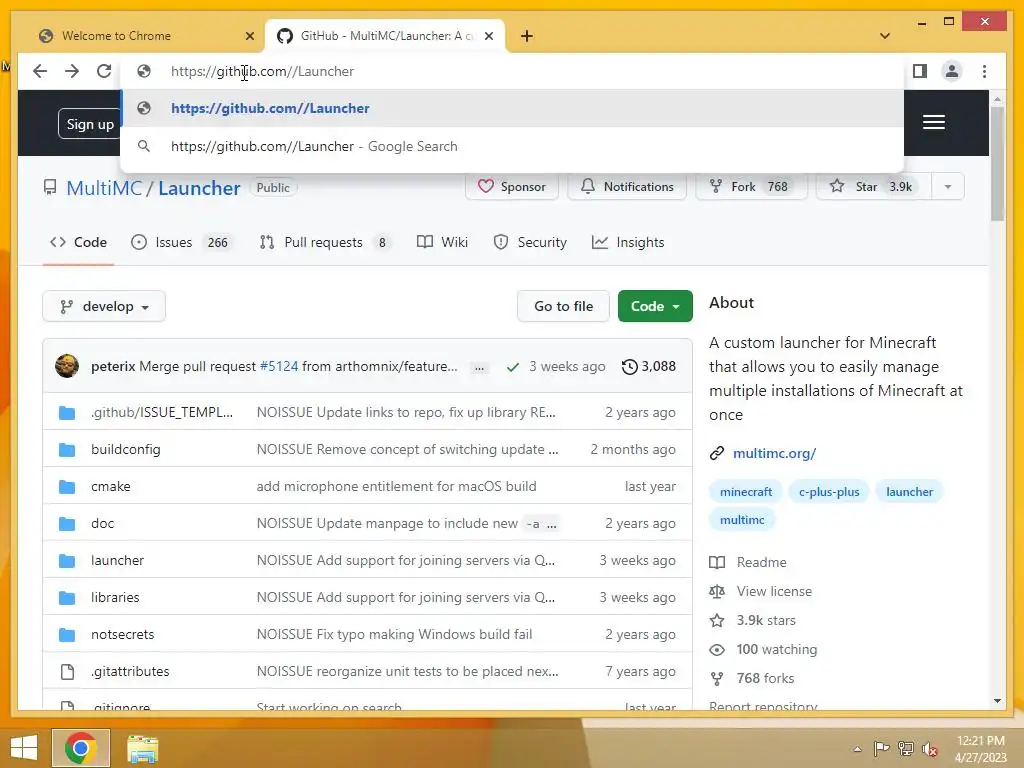The width and height of the screenshot is (1024, 768).
Task: Select the c-plus-plus topic tag
Action: 829,492
